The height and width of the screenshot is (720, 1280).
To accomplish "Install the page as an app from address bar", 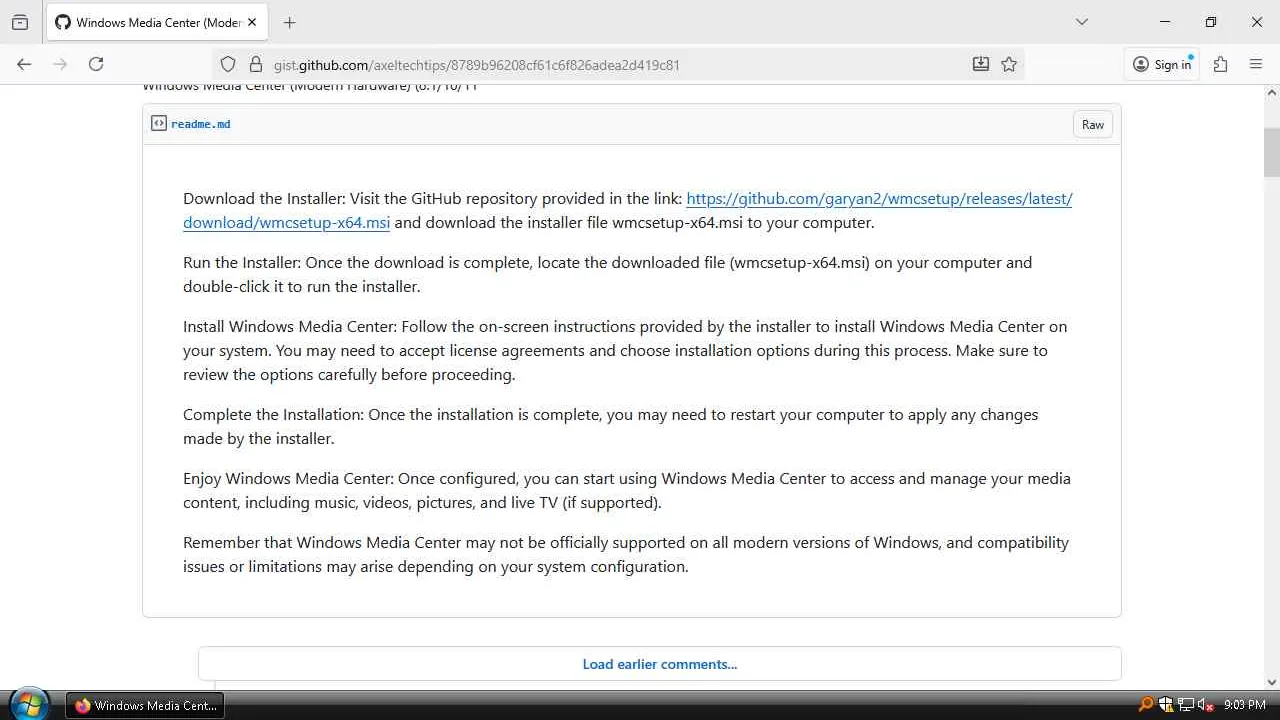I will (981, 64).
